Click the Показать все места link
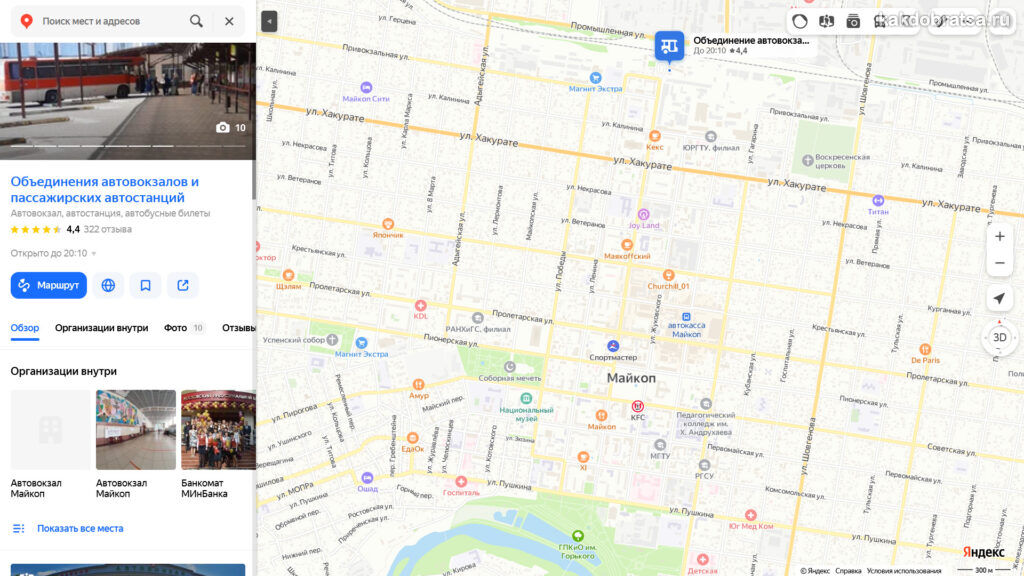 [80, 528]
